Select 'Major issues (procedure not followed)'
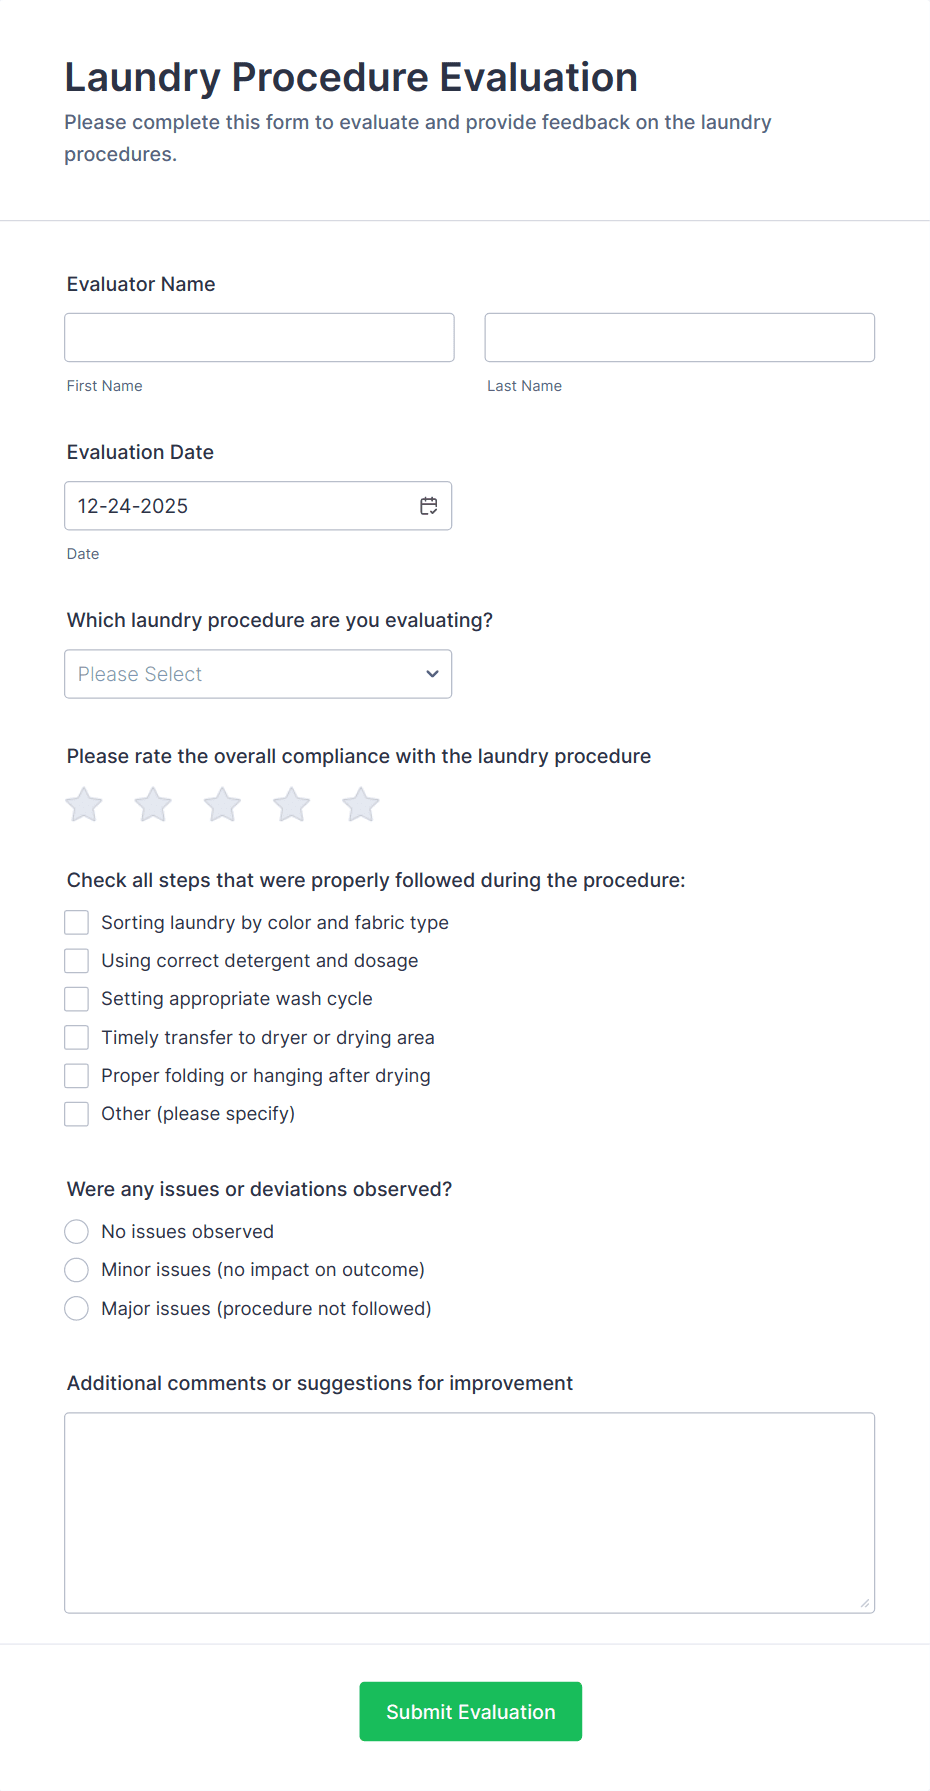The image size is (930, 1791). point(77,1308)
